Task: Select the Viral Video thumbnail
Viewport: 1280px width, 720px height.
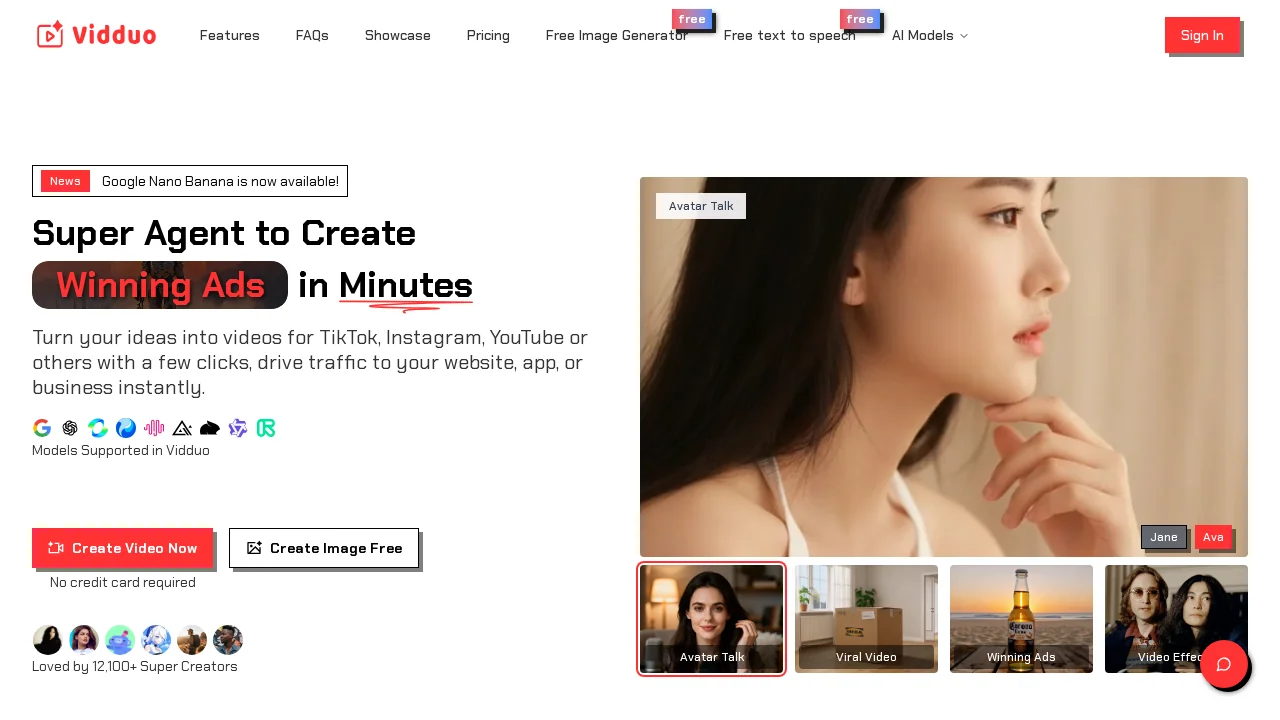Action: (866, 618)
